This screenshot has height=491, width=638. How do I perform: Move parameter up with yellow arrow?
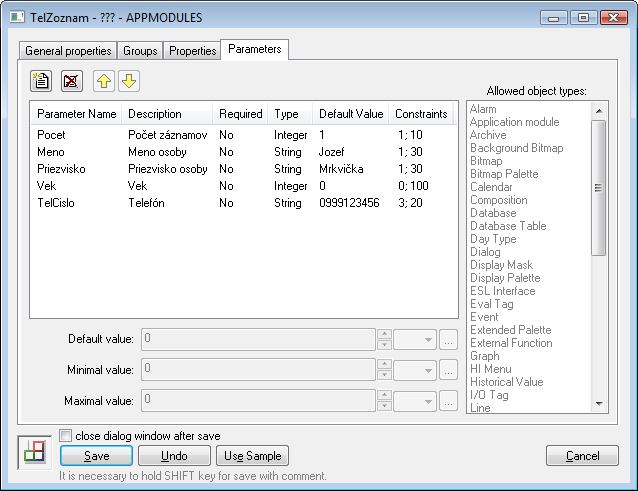click(x=104, y=81)
